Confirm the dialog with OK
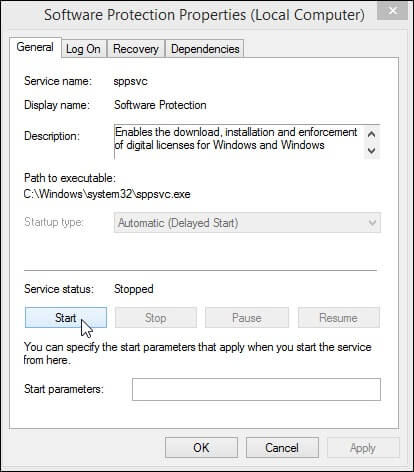Image resolution: width=414 pixels, height=472 pixels. (x=201, y=448)
